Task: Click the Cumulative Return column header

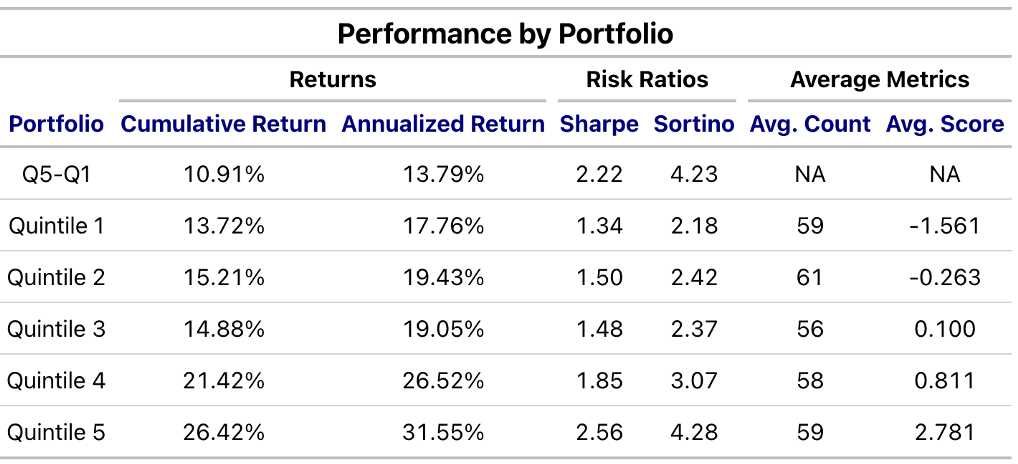Action: click(223, 125)
